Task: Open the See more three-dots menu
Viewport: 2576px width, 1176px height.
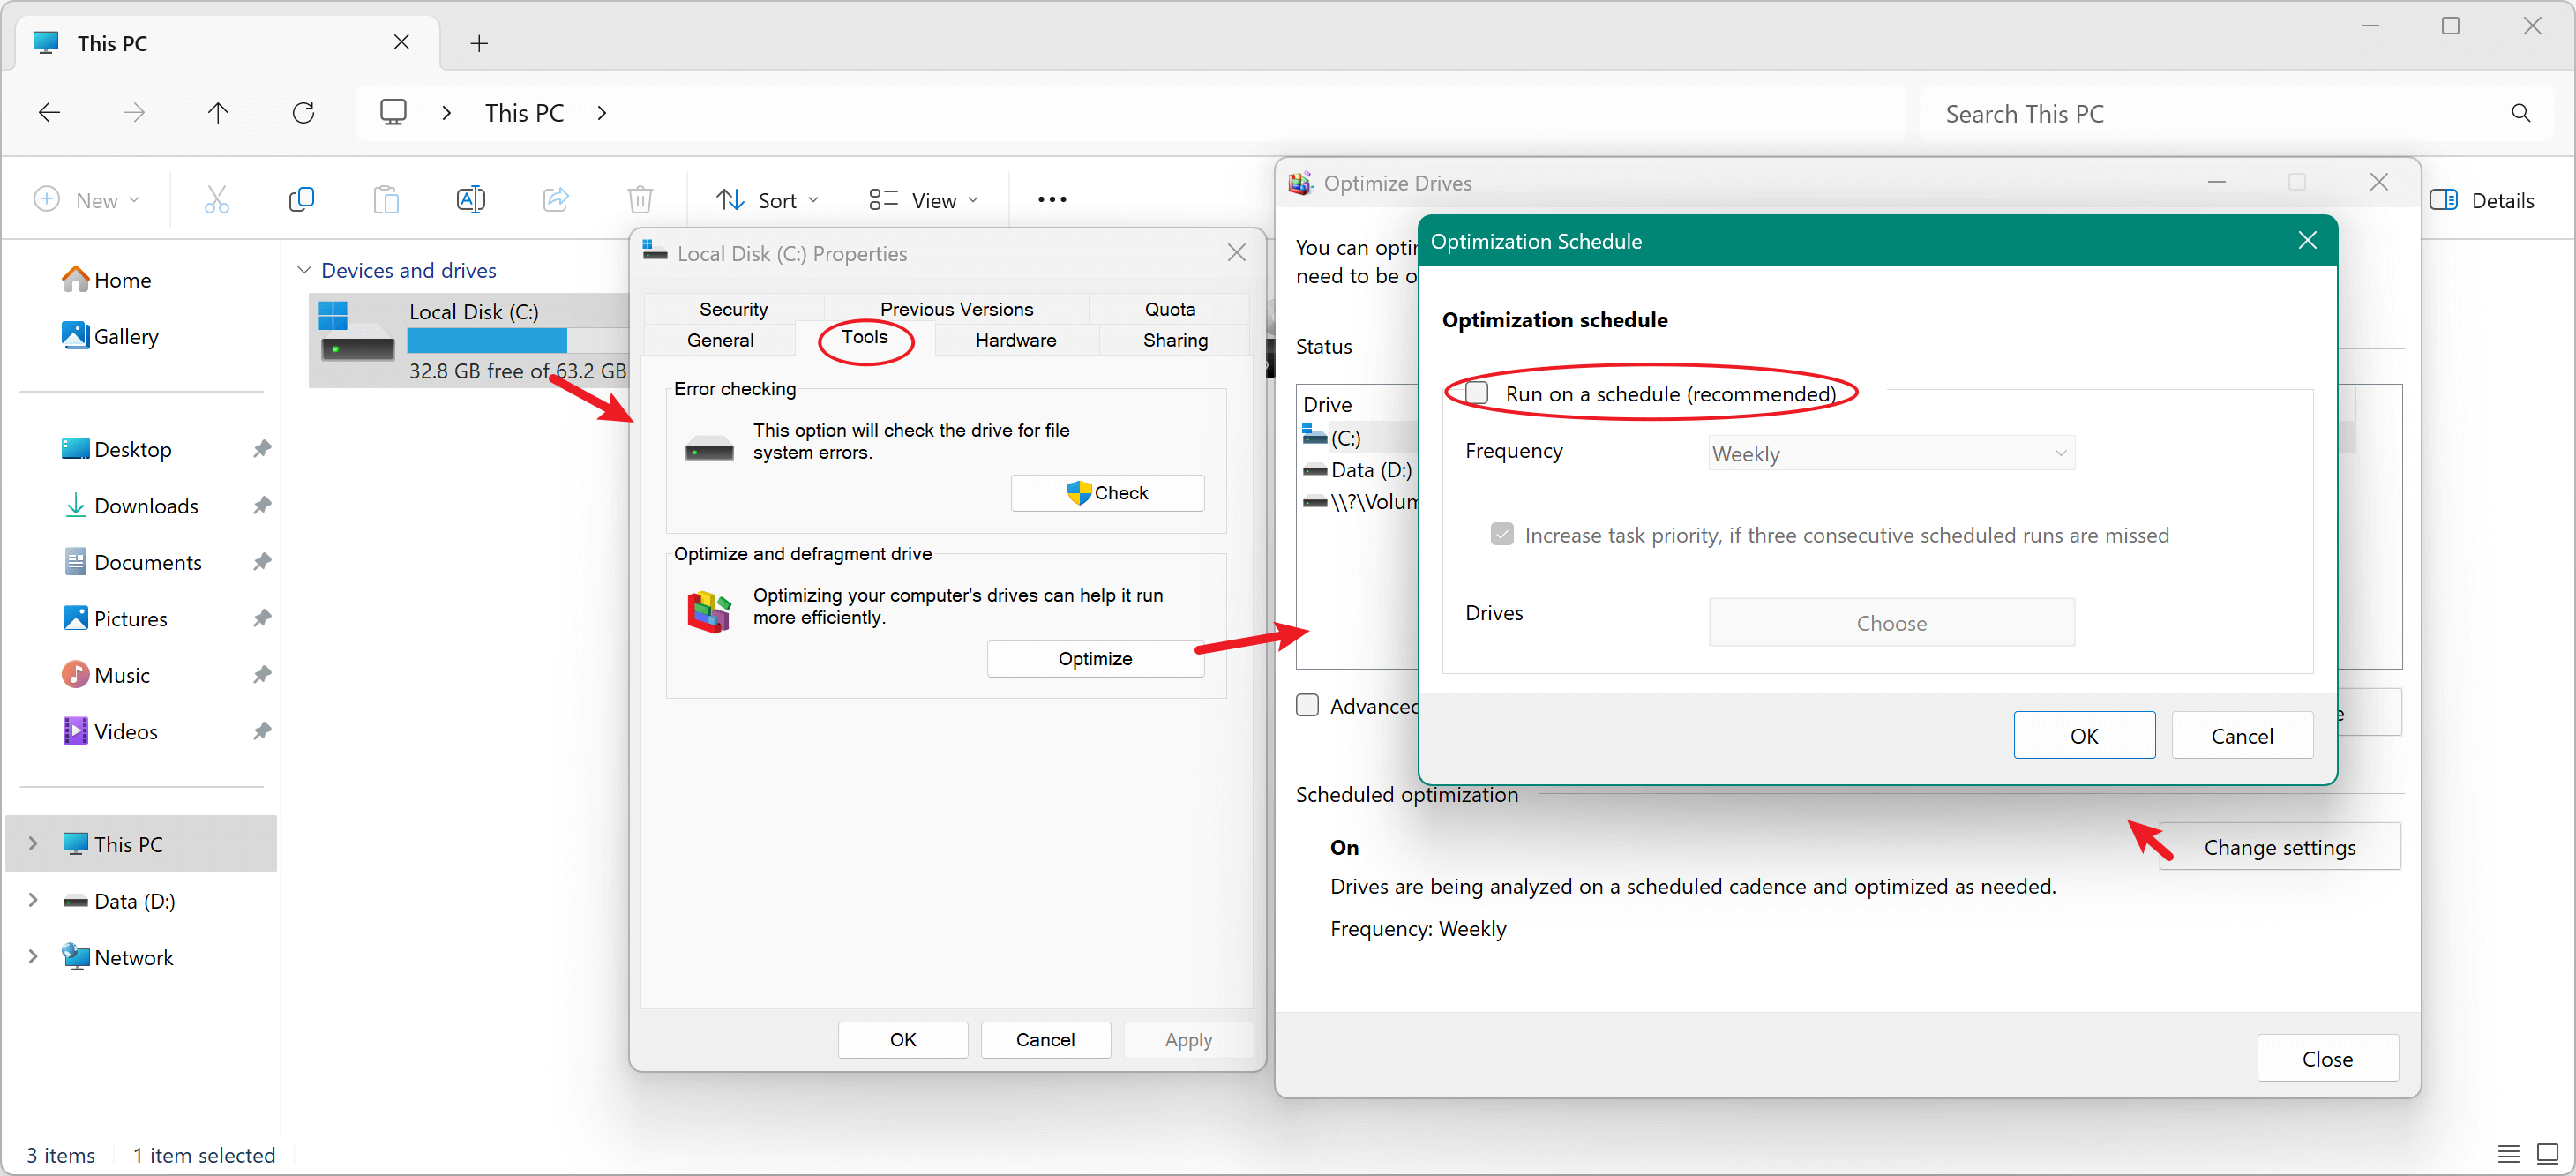Action: pos(1051,200)
